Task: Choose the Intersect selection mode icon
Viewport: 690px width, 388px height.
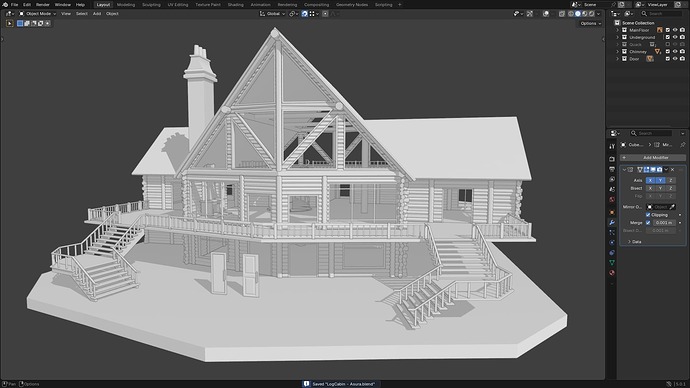Action: tap(48, 23)
